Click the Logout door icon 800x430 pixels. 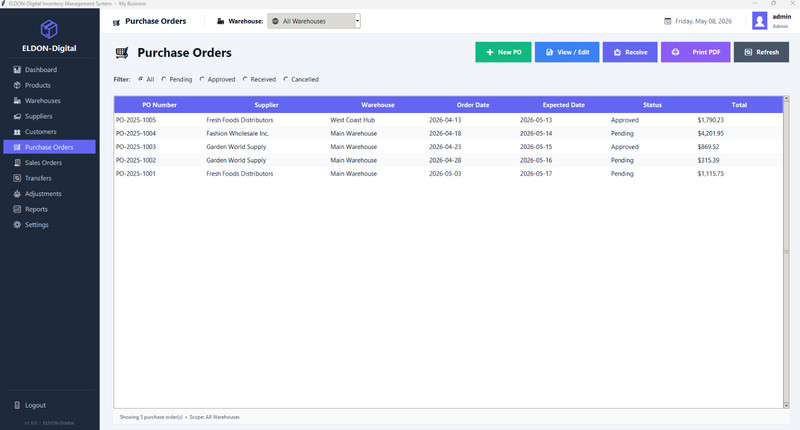[x=17, y=405]
